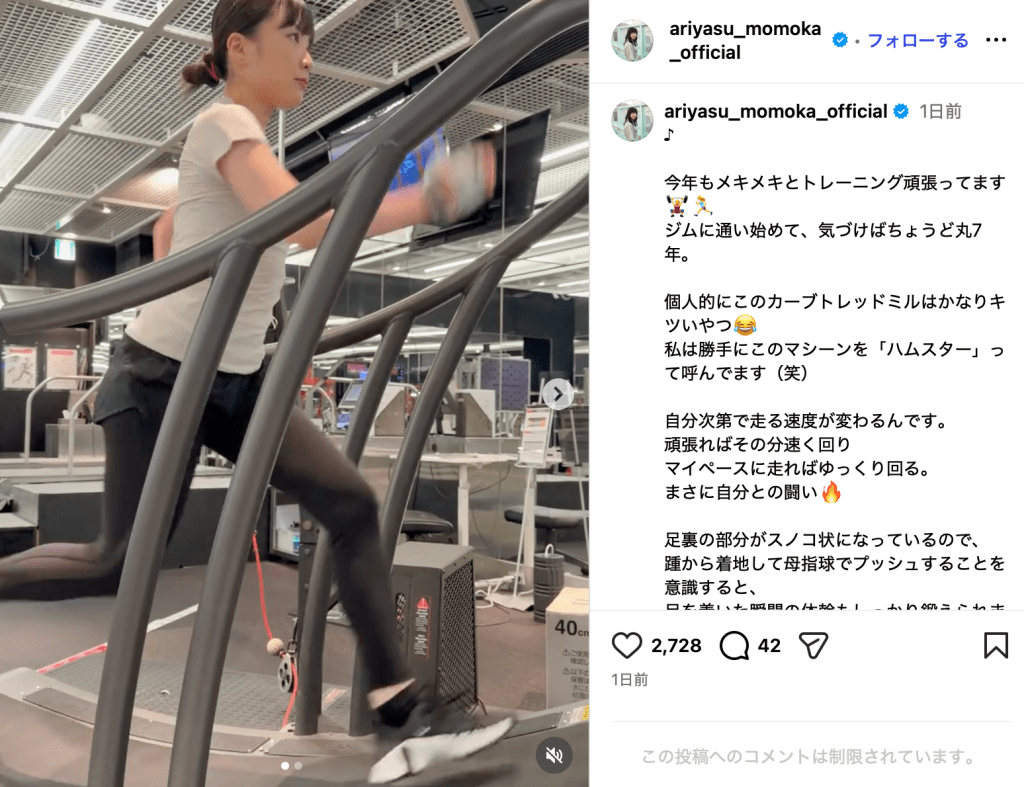Open the header ariyasu_momoka_official username
This screenshot has width=1024, height=787.
(744, 40)
